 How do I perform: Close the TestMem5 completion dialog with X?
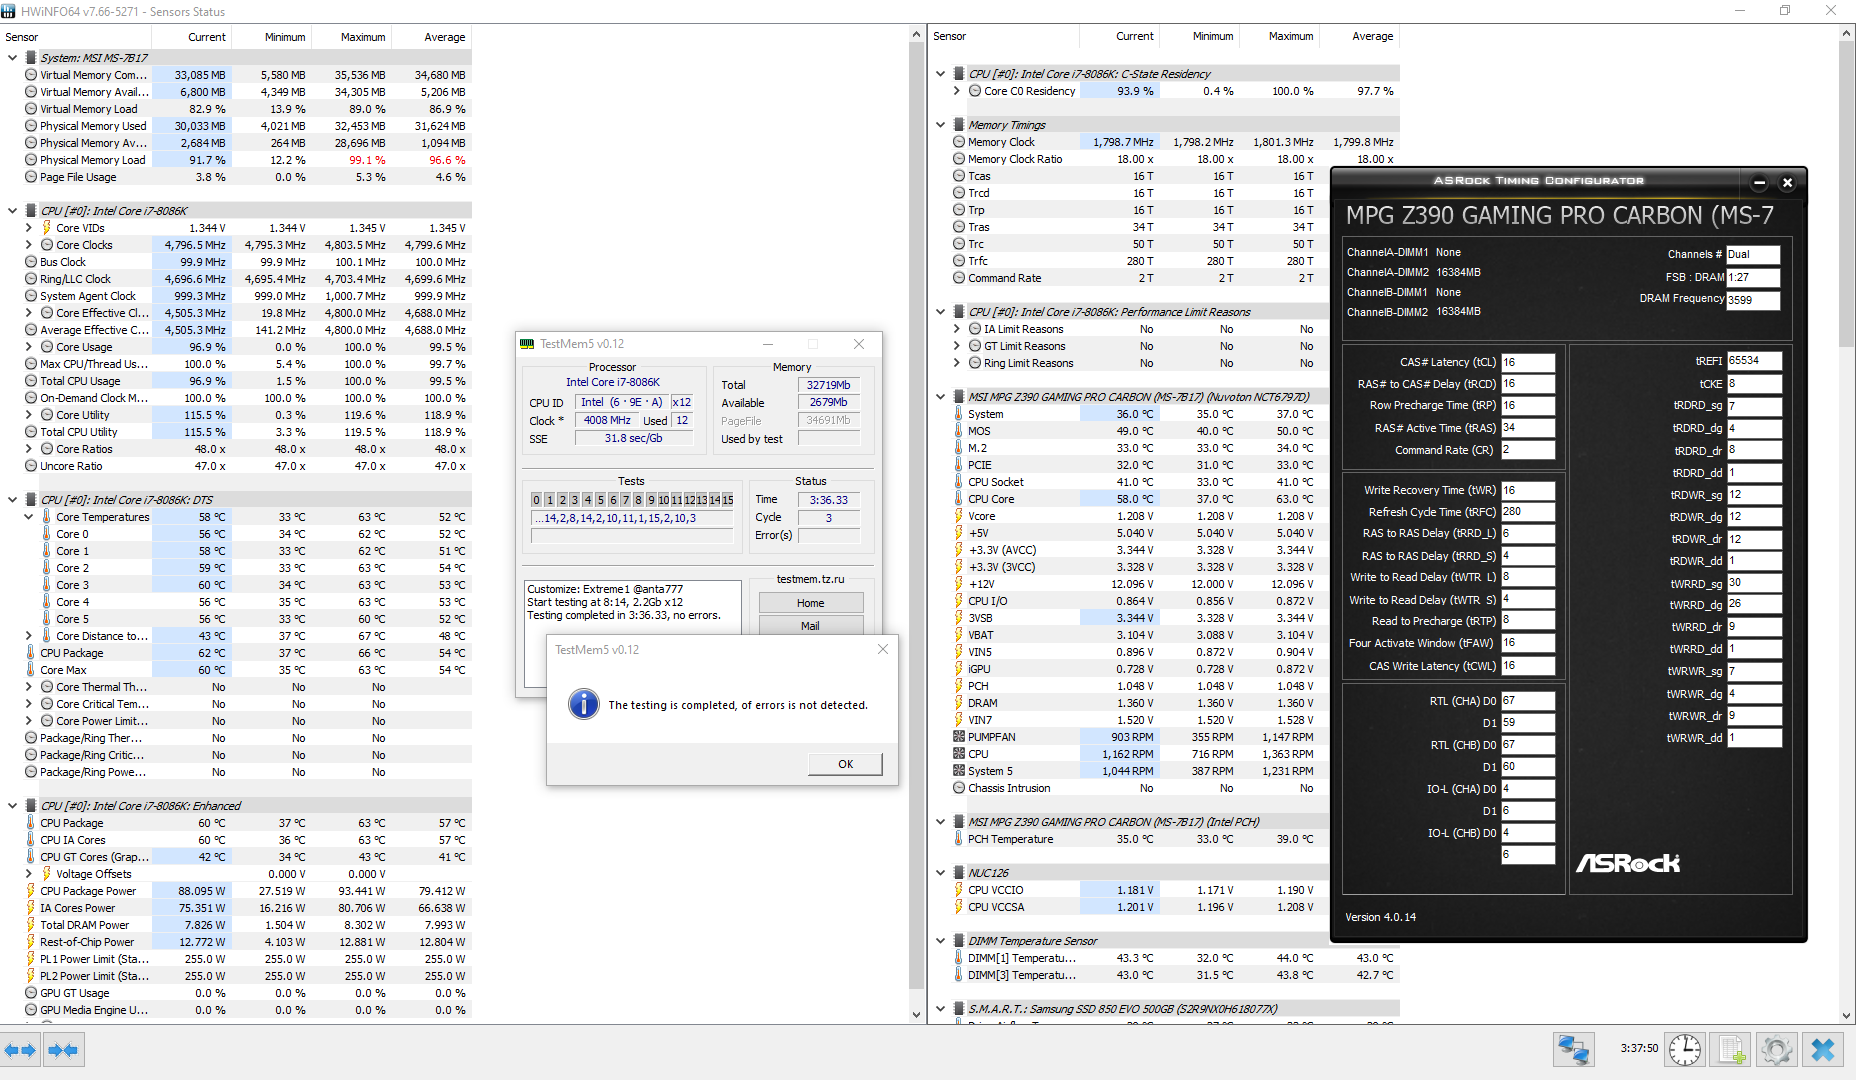pyautogui.click(x=882, y=649)
